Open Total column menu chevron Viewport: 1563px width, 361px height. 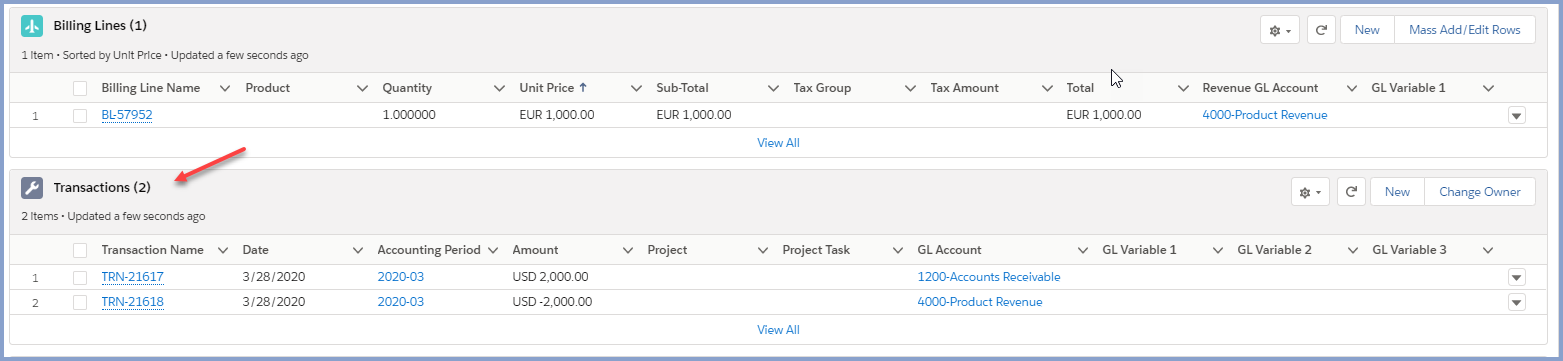tap(1184, 88)
